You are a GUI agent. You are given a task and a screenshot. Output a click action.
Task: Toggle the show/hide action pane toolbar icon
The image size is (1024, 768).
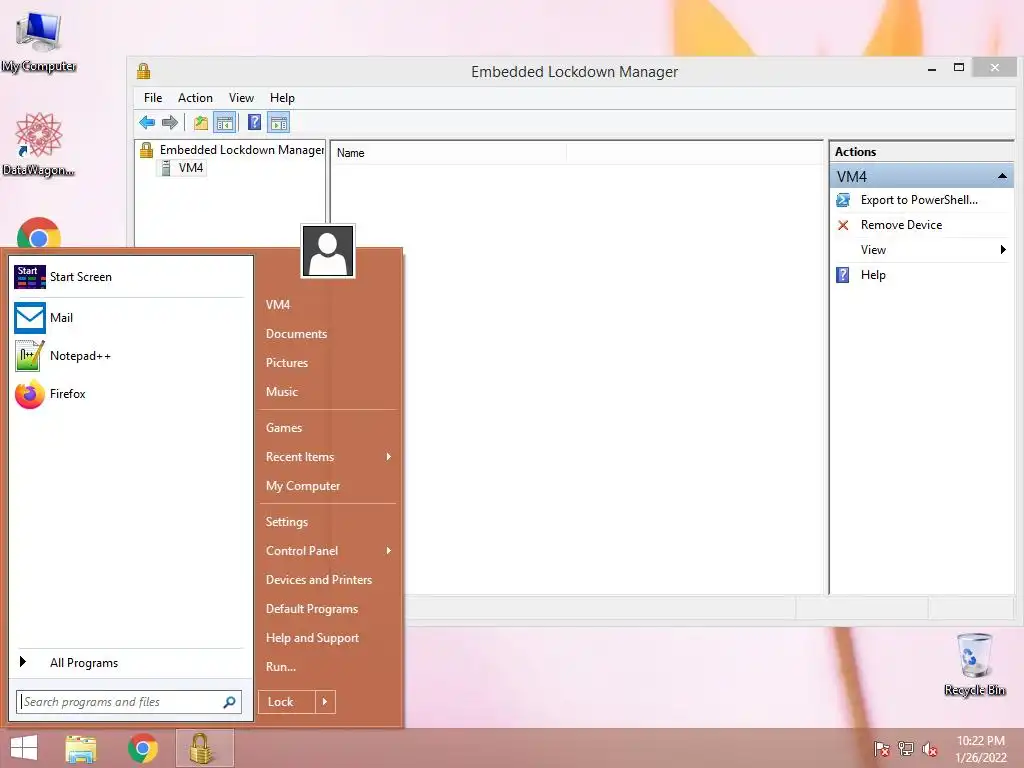point(279,122)
